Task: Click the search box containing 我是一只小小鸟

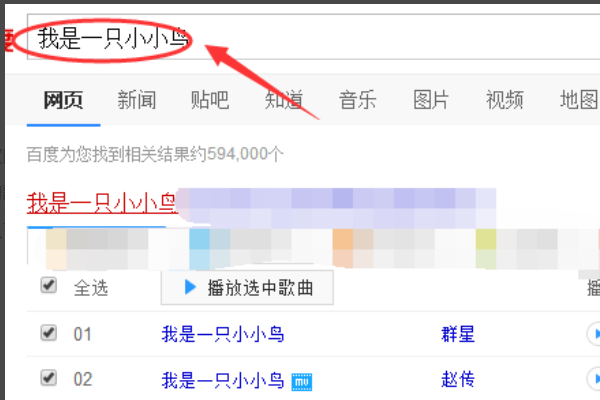Action: pyautogui.click(x=300, y=40)
